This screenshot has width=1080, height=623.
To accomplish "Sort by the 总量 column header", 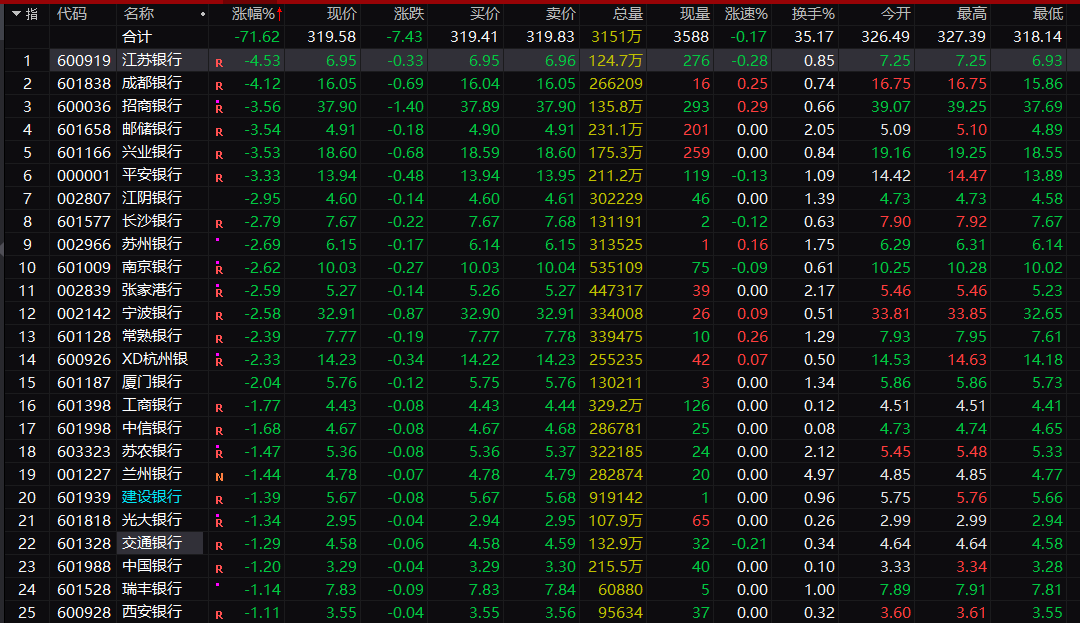I will click(627, 14).
